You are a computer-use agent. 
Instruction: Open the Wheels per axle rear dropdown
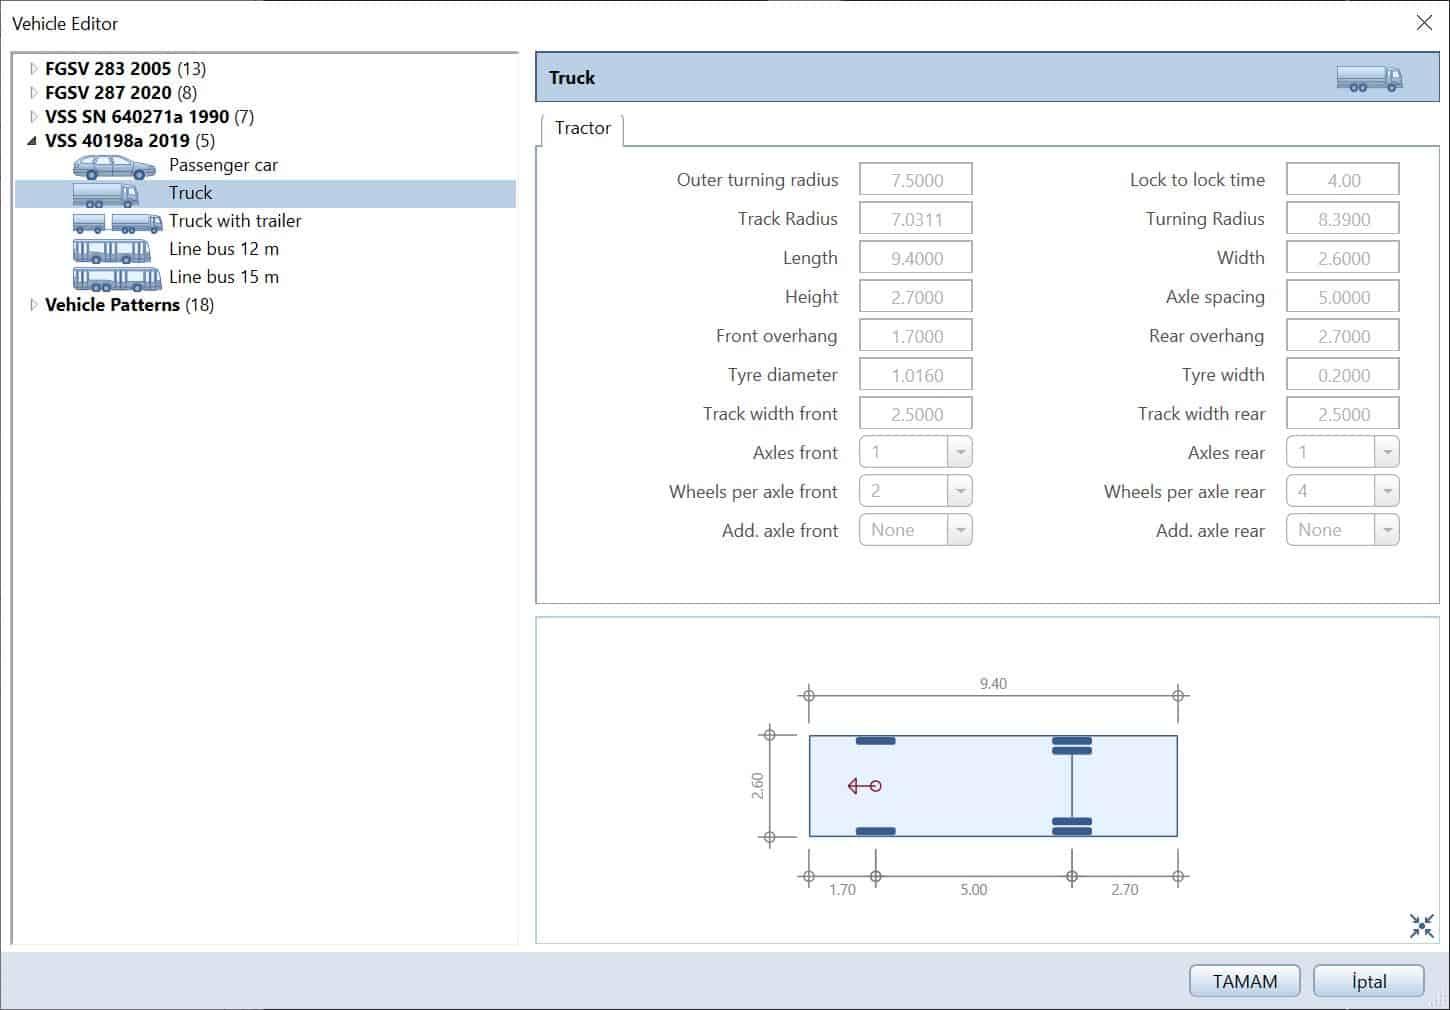1386,492
